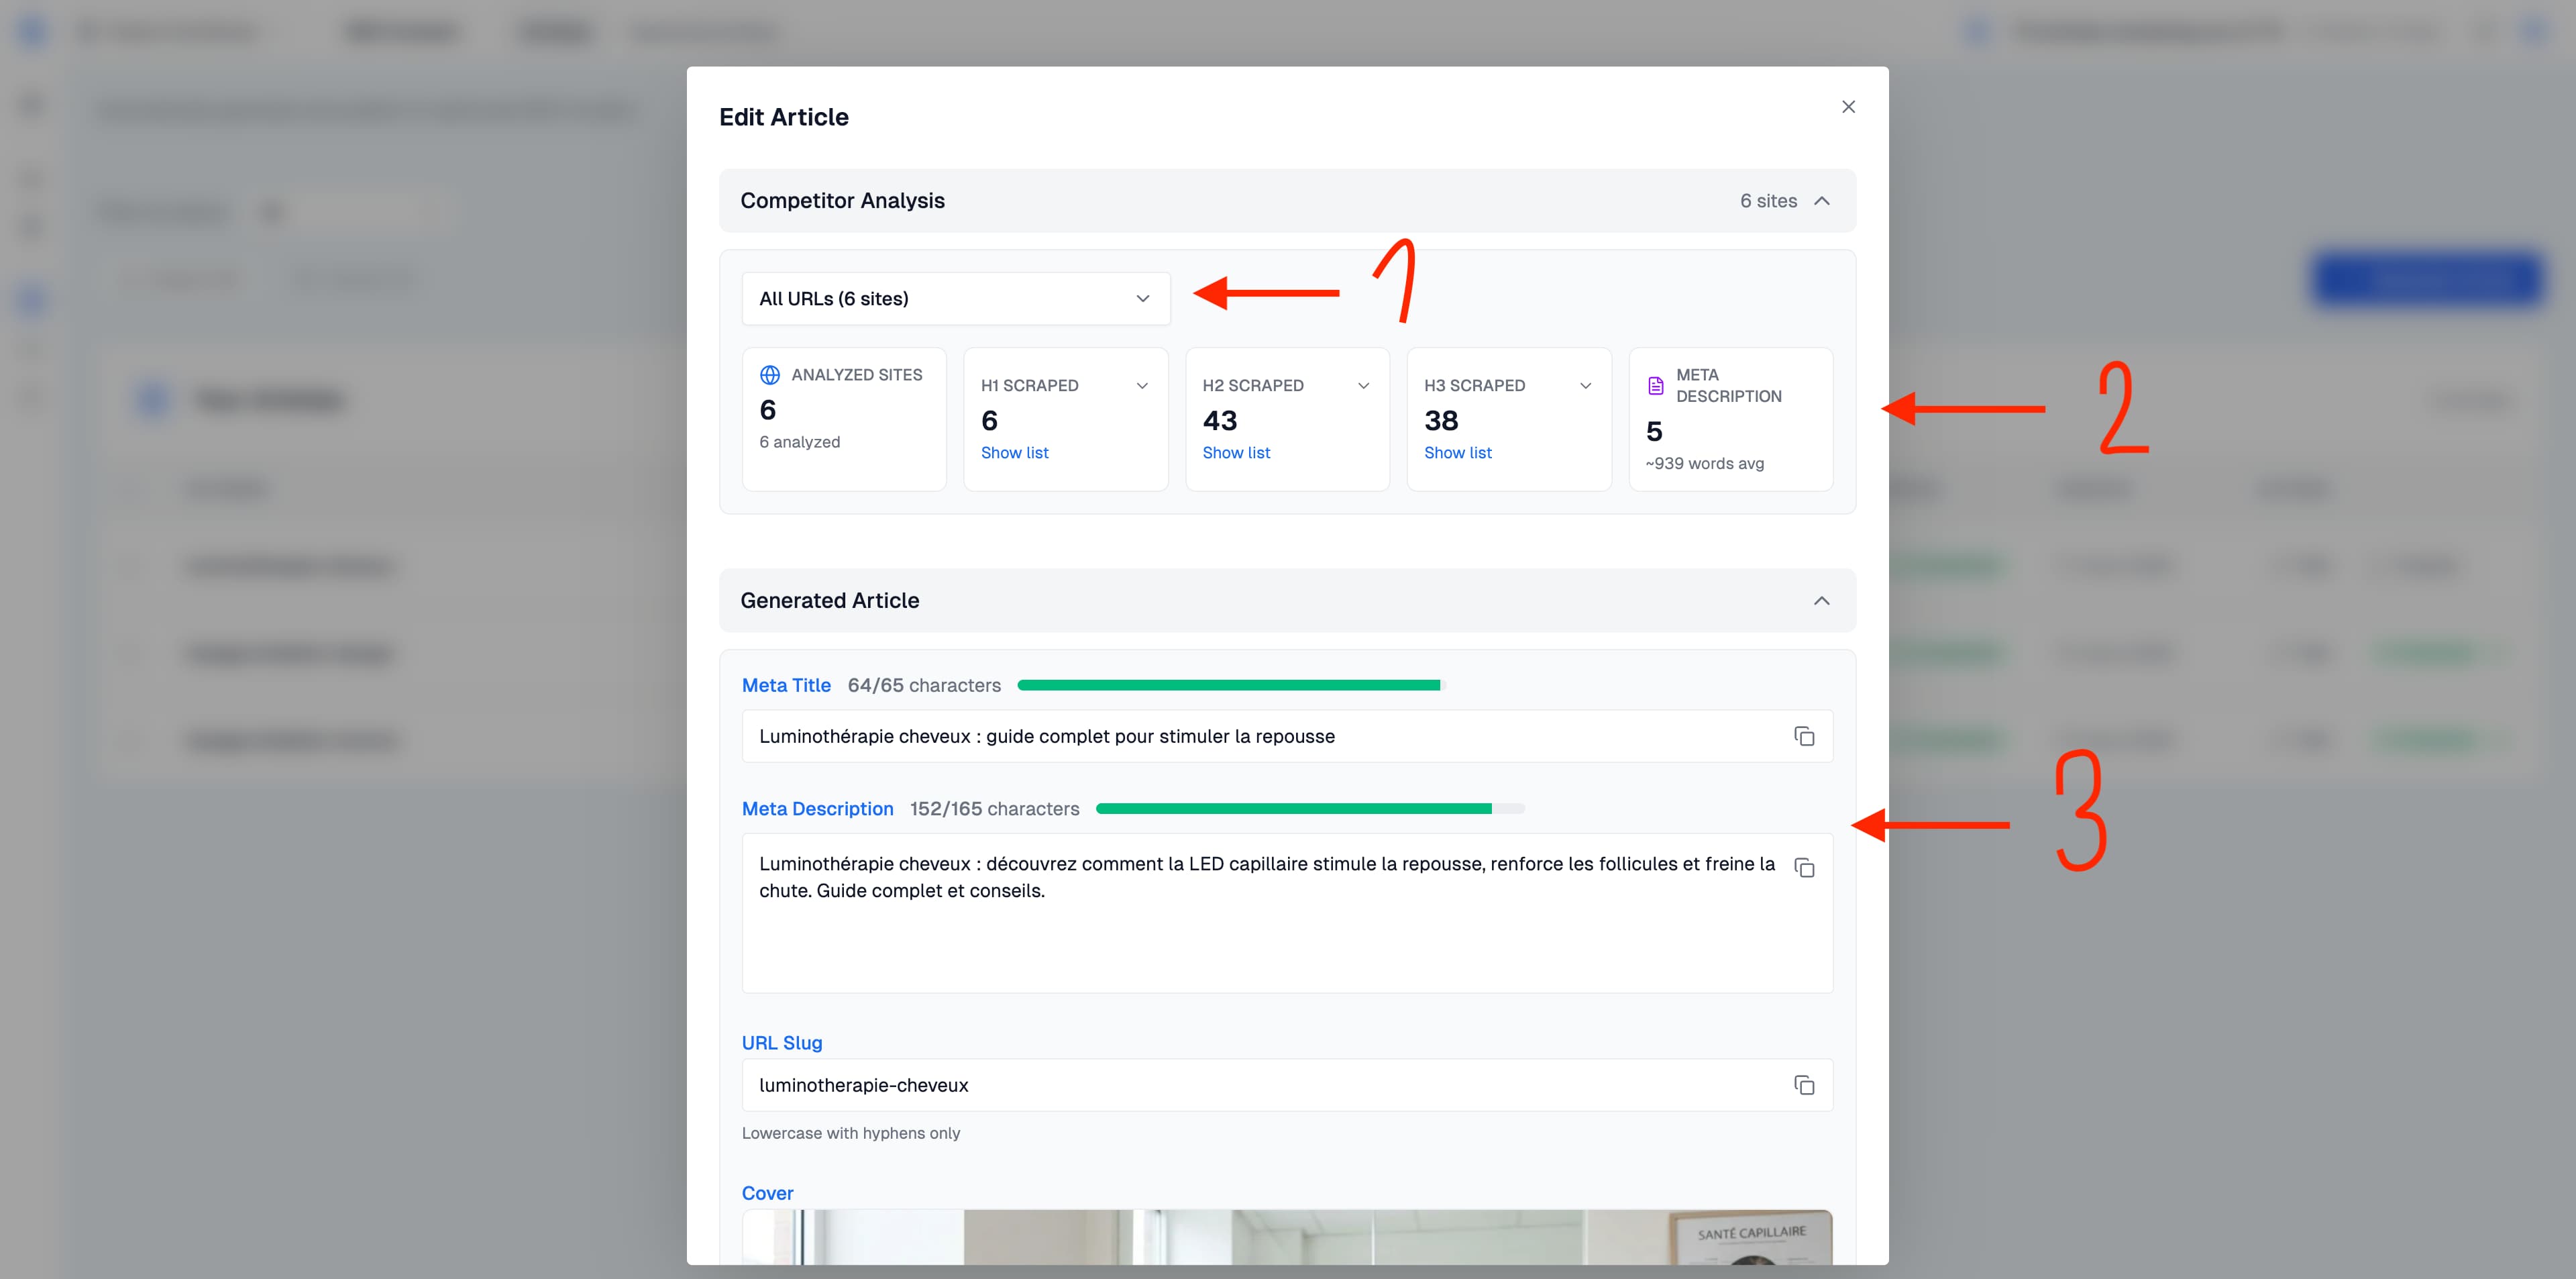Click the blue "Meta Description" field label

818,809
